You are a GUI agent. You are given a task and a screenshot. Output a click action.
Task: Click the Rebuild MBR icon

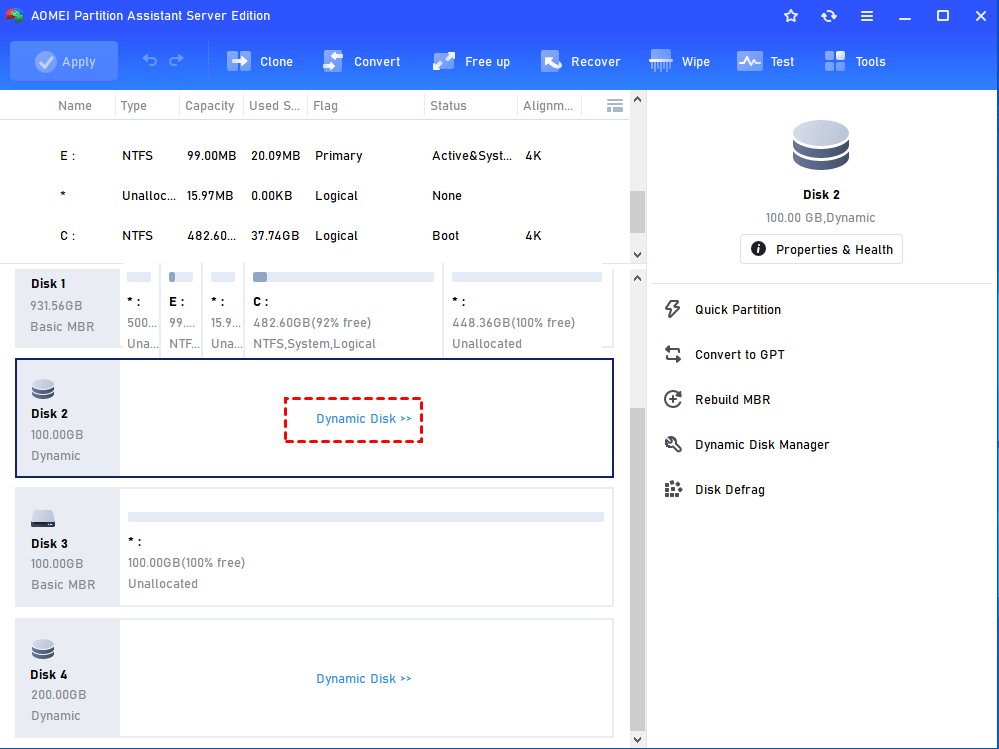point(673,399)
